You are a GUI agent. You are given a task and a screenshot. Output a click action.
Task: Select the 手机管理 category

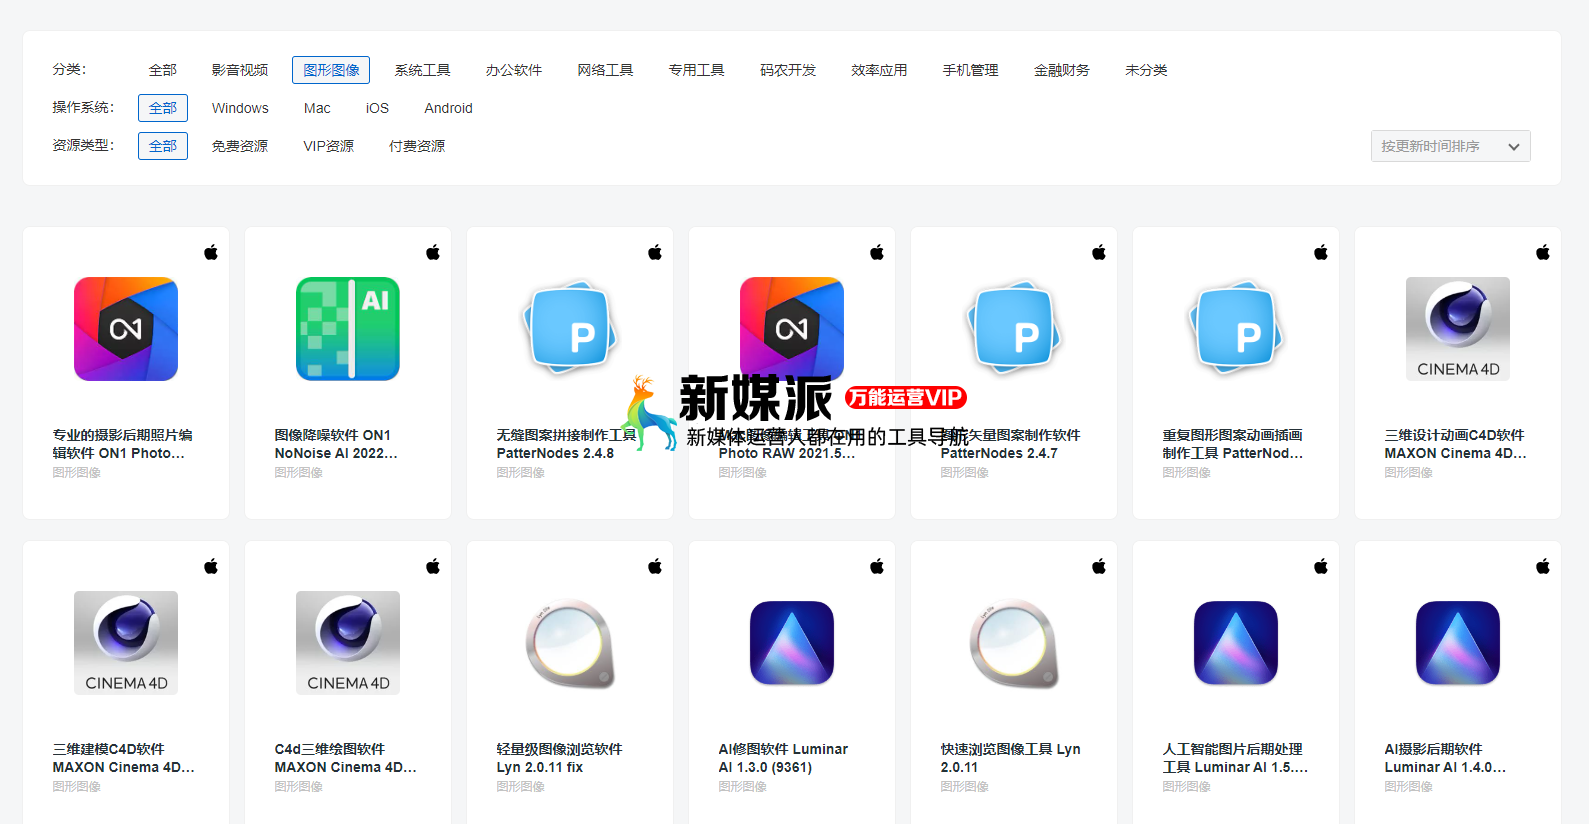(970, 70)
